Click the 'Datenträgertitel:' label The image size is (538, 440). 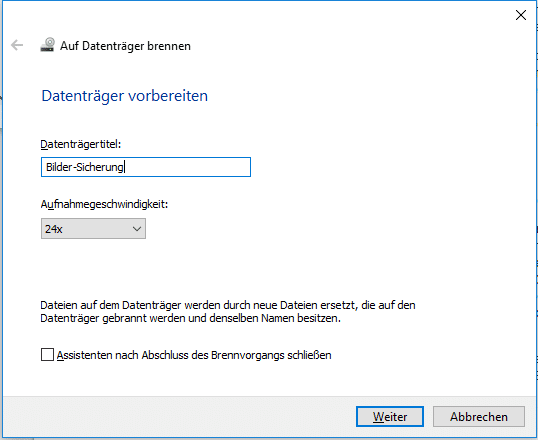pyautogui.click(x=81, y=144)
